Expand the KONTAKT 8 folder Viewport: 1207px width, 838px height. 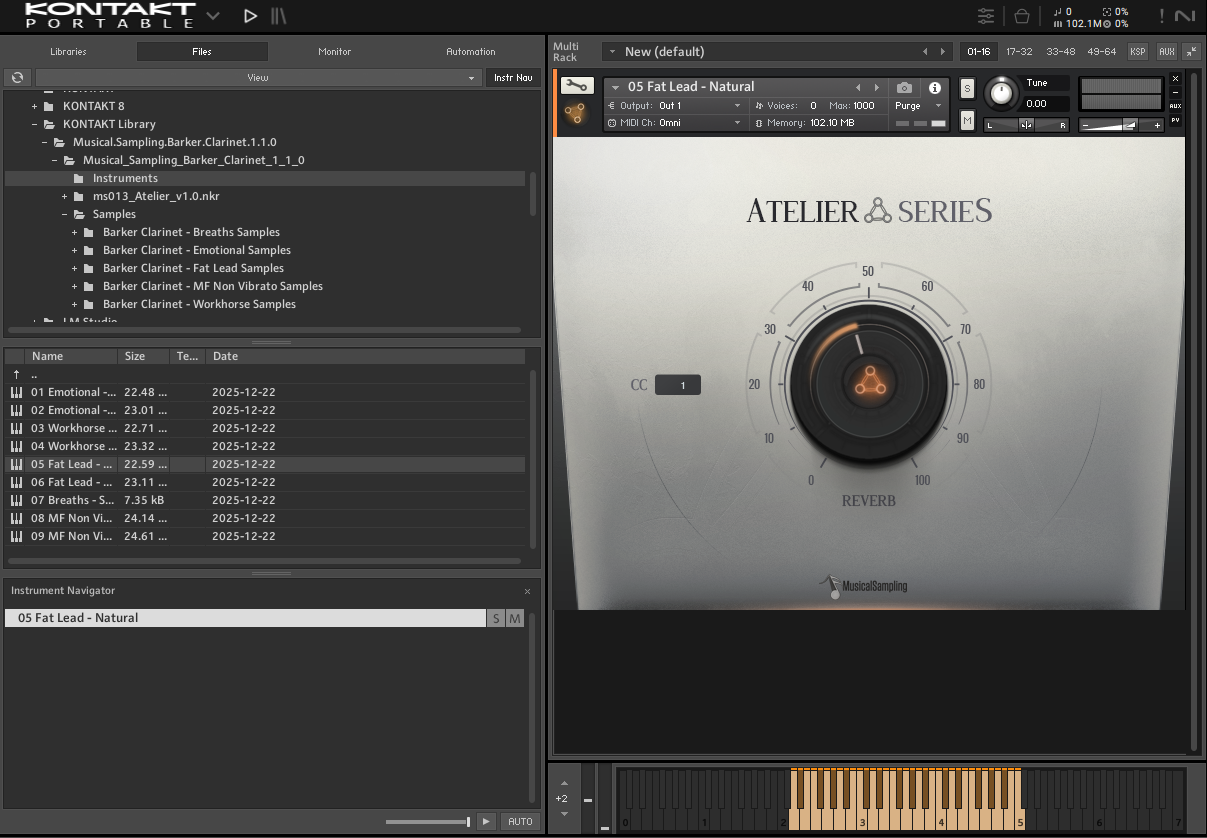[x=35, y=106]
